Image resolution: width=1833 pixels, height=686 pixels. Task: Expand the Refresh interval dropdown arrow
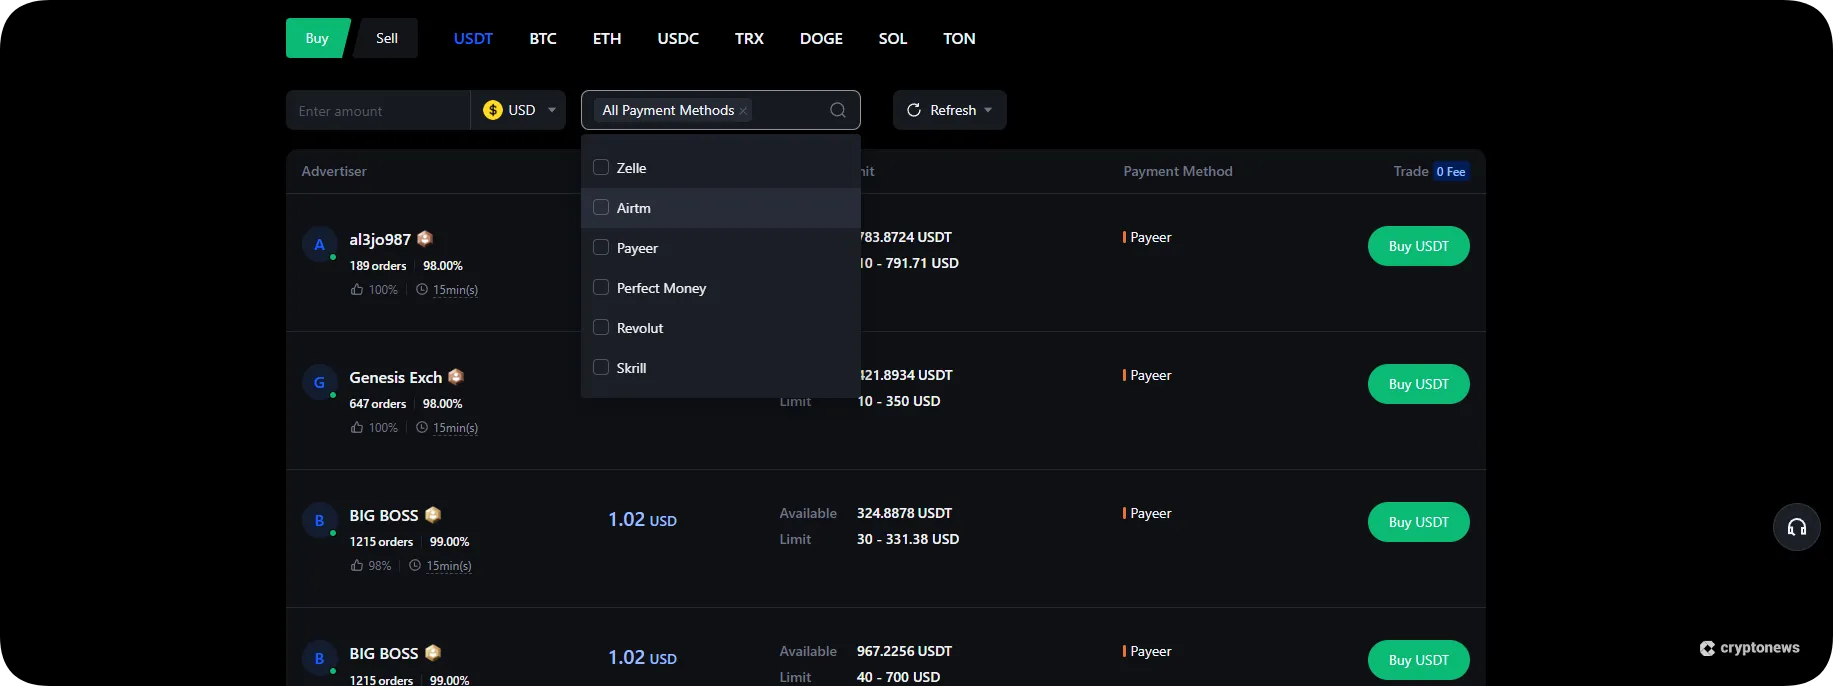tap(988, 110)
